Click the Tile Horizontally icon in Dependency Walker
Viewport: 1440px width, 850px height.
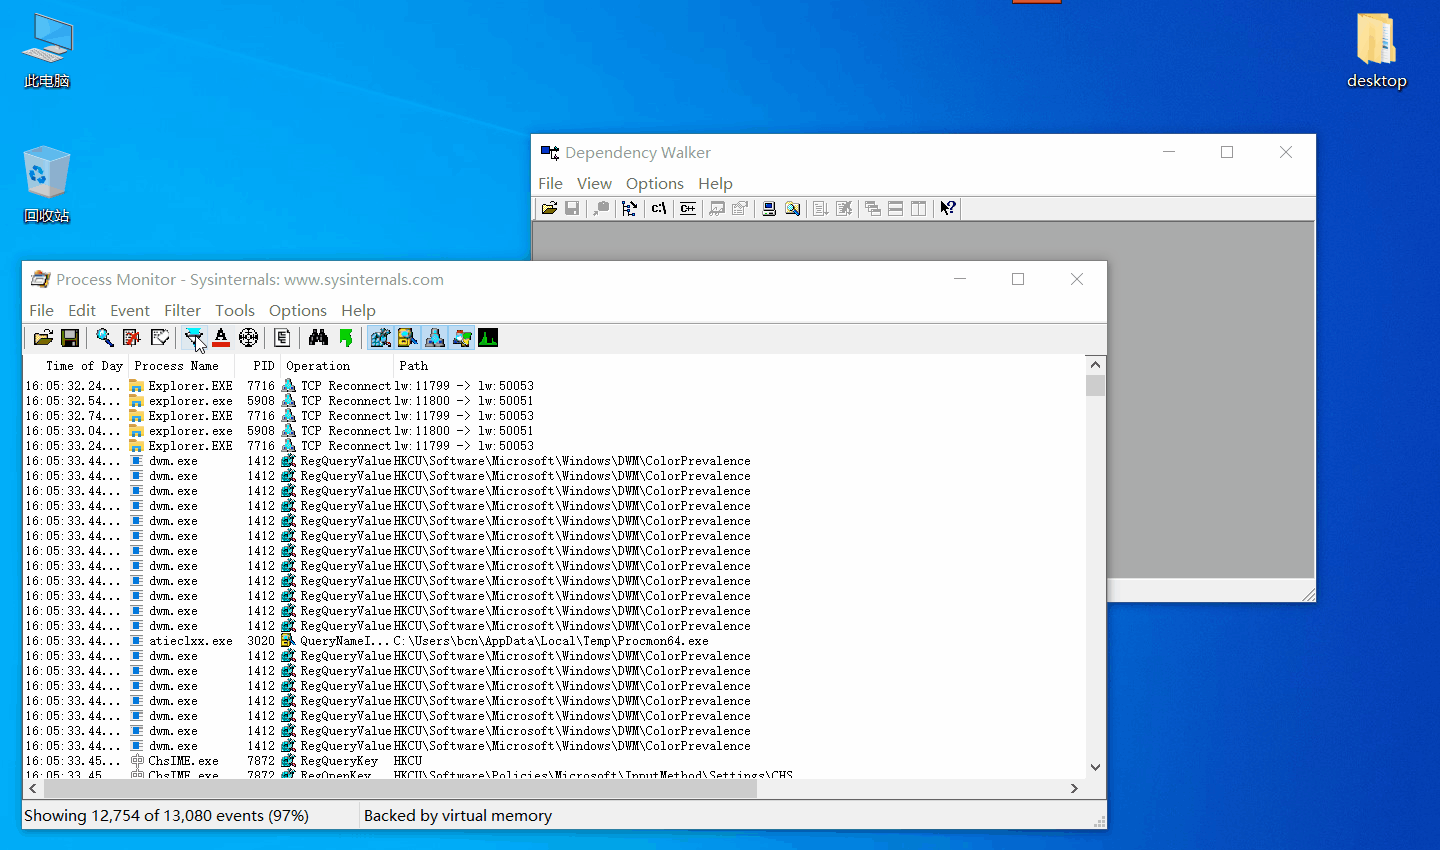click(x=896, y=209)
